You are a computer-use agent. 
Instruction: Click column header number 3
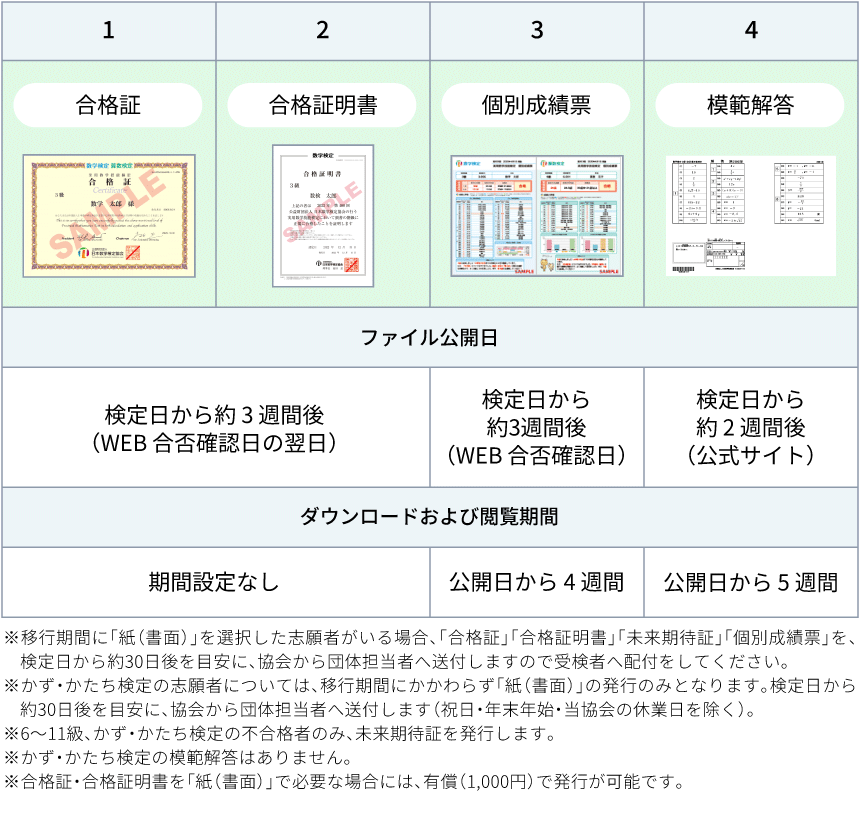pyautogui.click(x=537, y=31)
